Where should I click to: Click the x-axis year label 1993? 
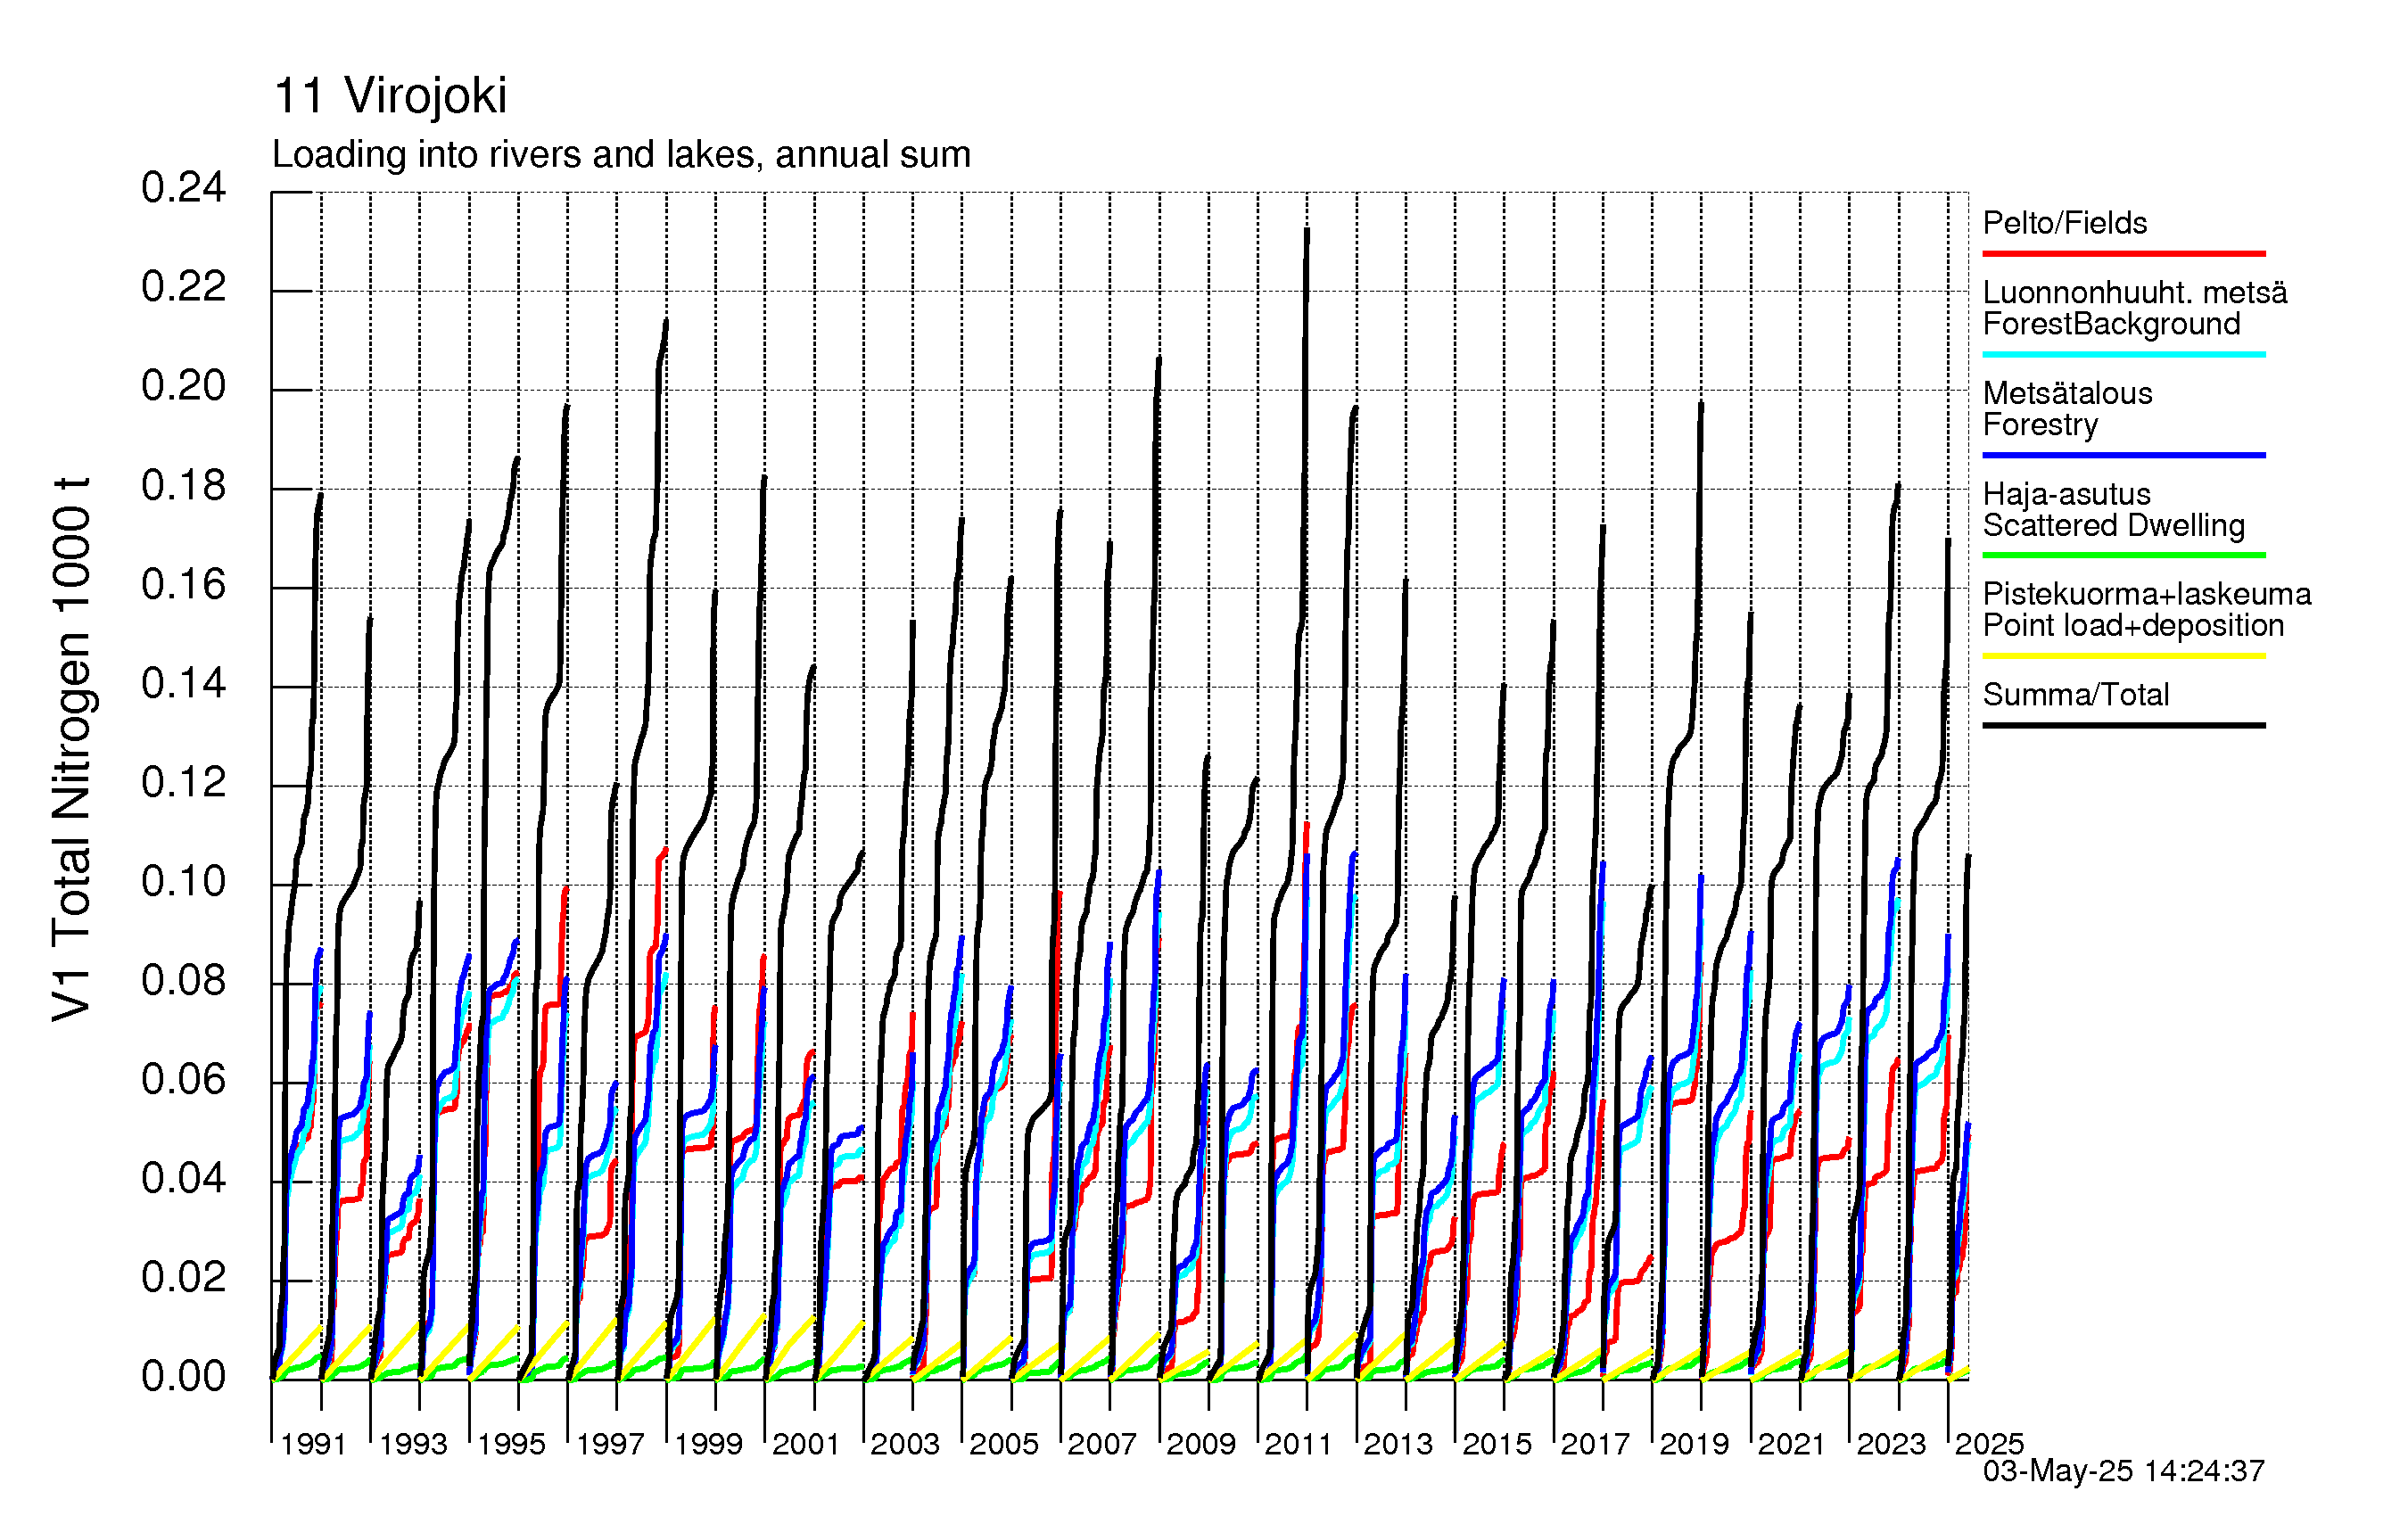coord(412,1444)
